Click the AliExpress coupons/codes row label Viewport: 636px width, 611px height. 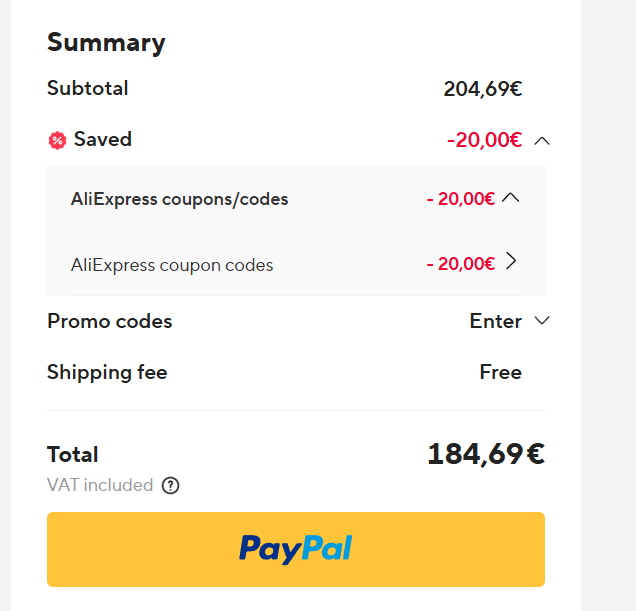179,199
